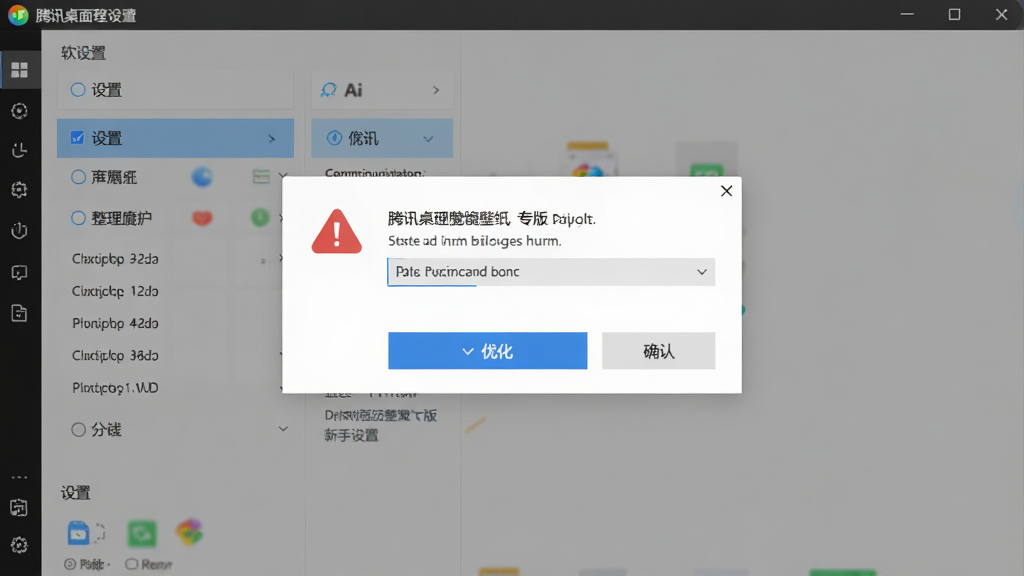Open the document icon in sidebar
The height and width of the screenshot is (576, 1024).
coord(20,313)
